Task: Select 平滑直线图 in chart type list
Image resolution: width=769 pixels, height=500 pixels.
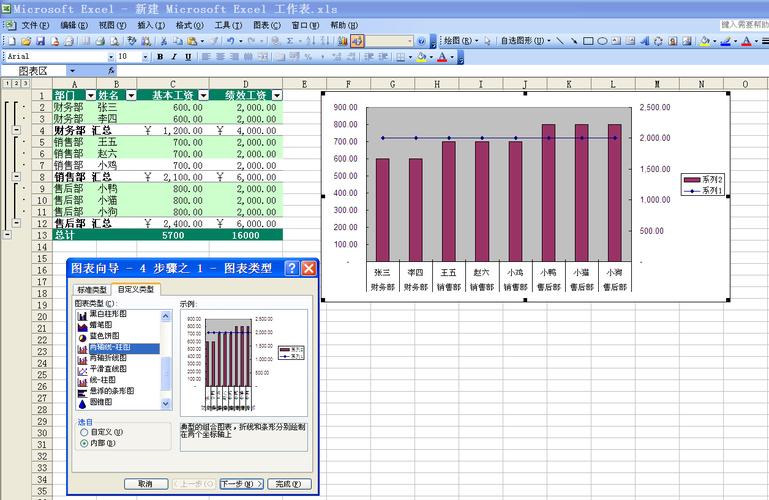Action: tap(108, 369)
